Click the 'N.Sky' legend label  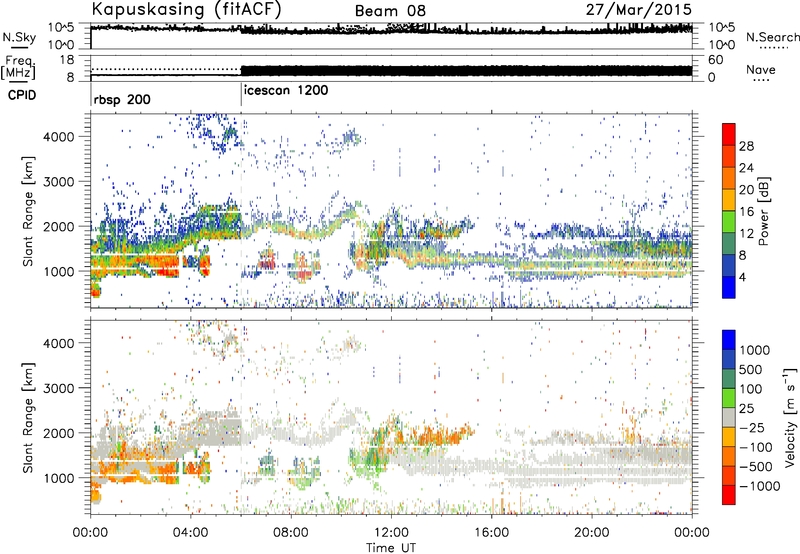pos(19,37)
